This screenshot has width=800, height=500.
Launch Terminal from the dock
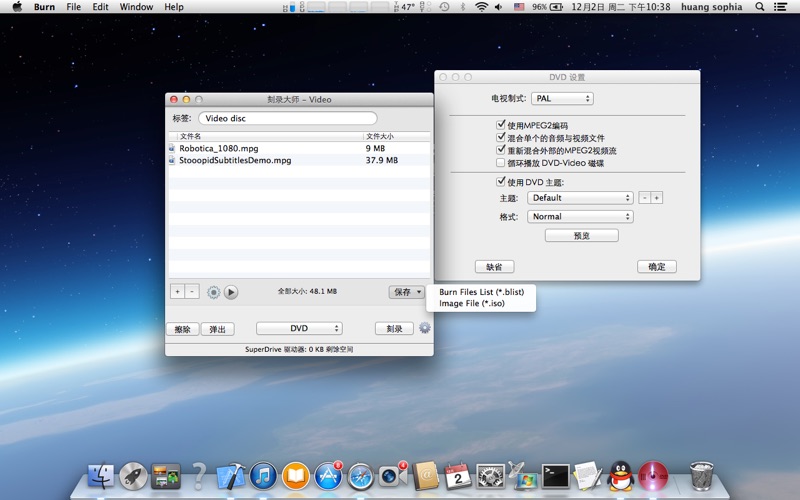tap(555, 476)
